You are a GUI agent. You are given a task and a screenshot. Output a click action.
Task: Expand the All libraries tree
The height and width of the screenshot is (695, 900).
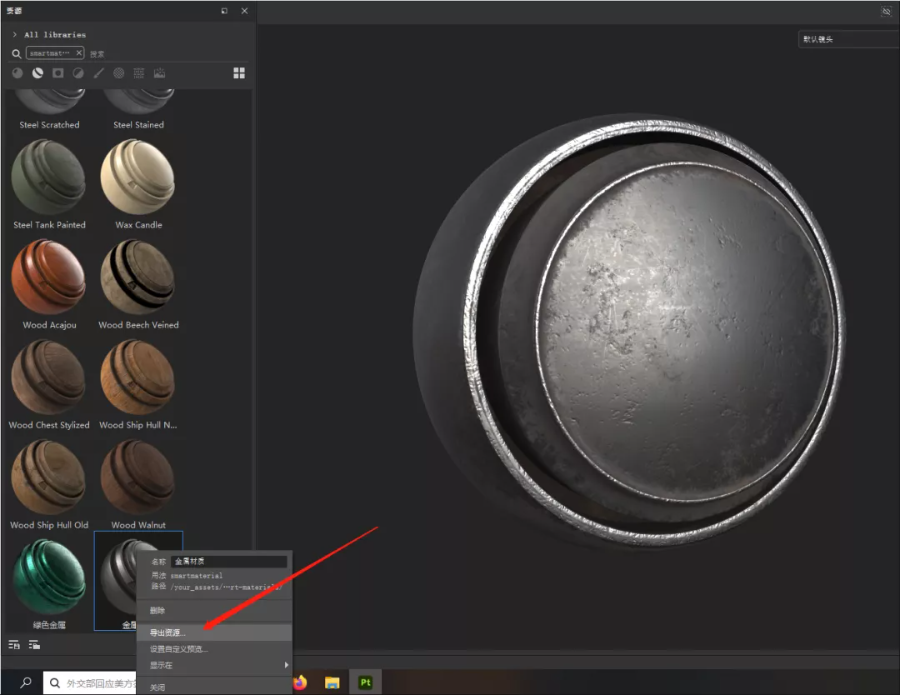tap(14, 34)
